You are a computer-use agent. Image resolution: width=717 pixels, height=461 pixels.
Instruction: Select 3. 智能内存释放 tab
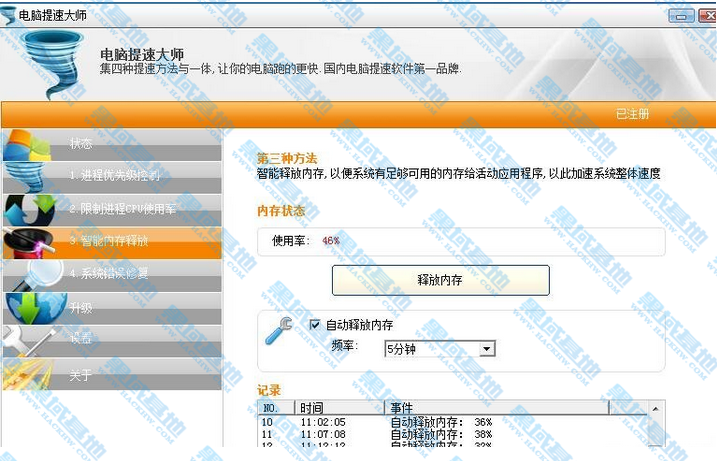click(112, 243)
